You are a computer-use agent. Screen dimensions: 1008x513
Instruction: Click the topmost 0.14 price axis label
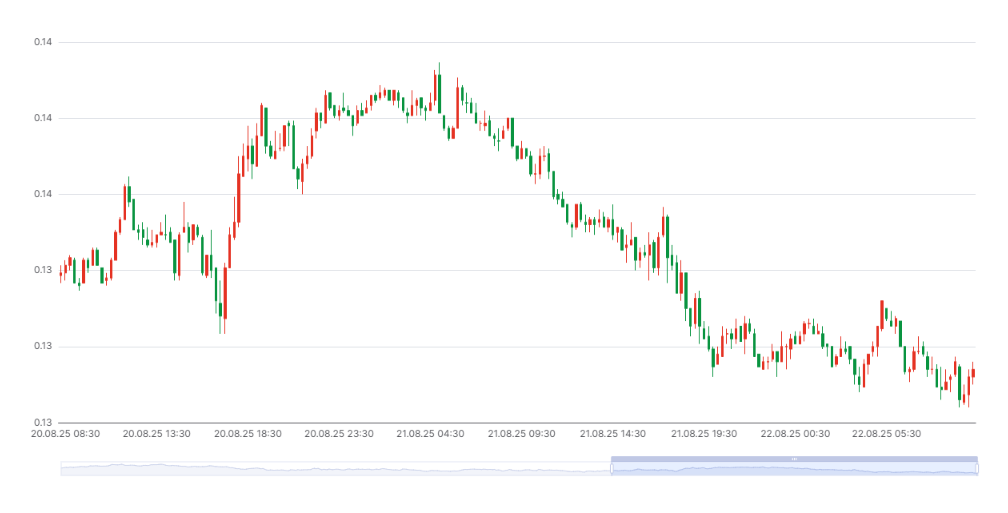pyautogui.click(x=42, y=42)
